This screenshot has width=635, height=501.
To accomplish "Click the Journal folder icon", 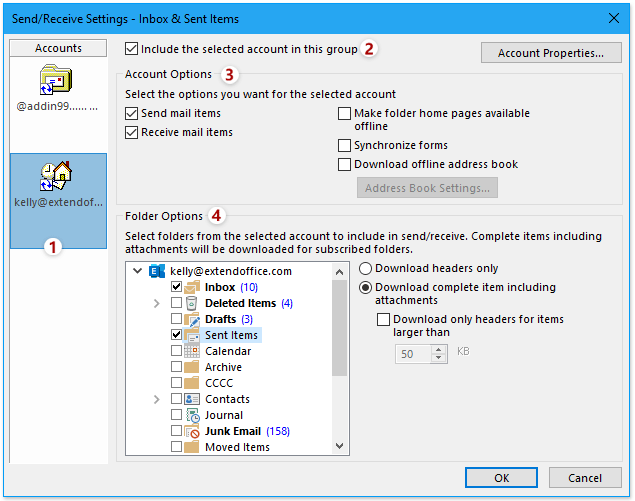I will [x=193, y=415].
